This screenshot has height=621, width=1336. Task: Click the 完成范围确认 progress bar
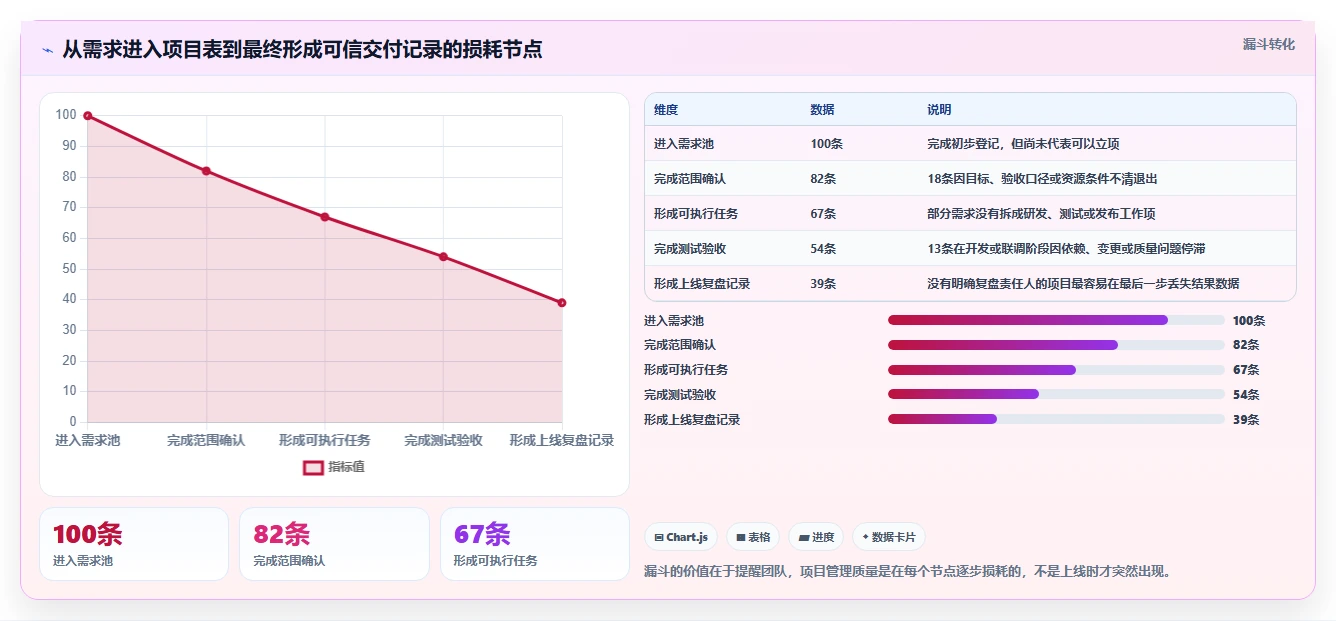point(1056,345)
